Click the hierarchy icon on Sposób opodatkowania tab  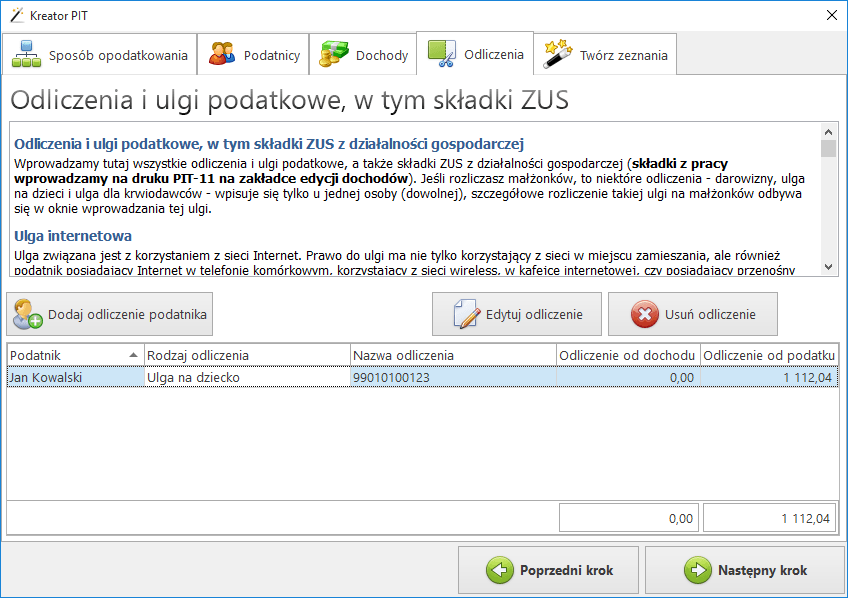point(26,53)
